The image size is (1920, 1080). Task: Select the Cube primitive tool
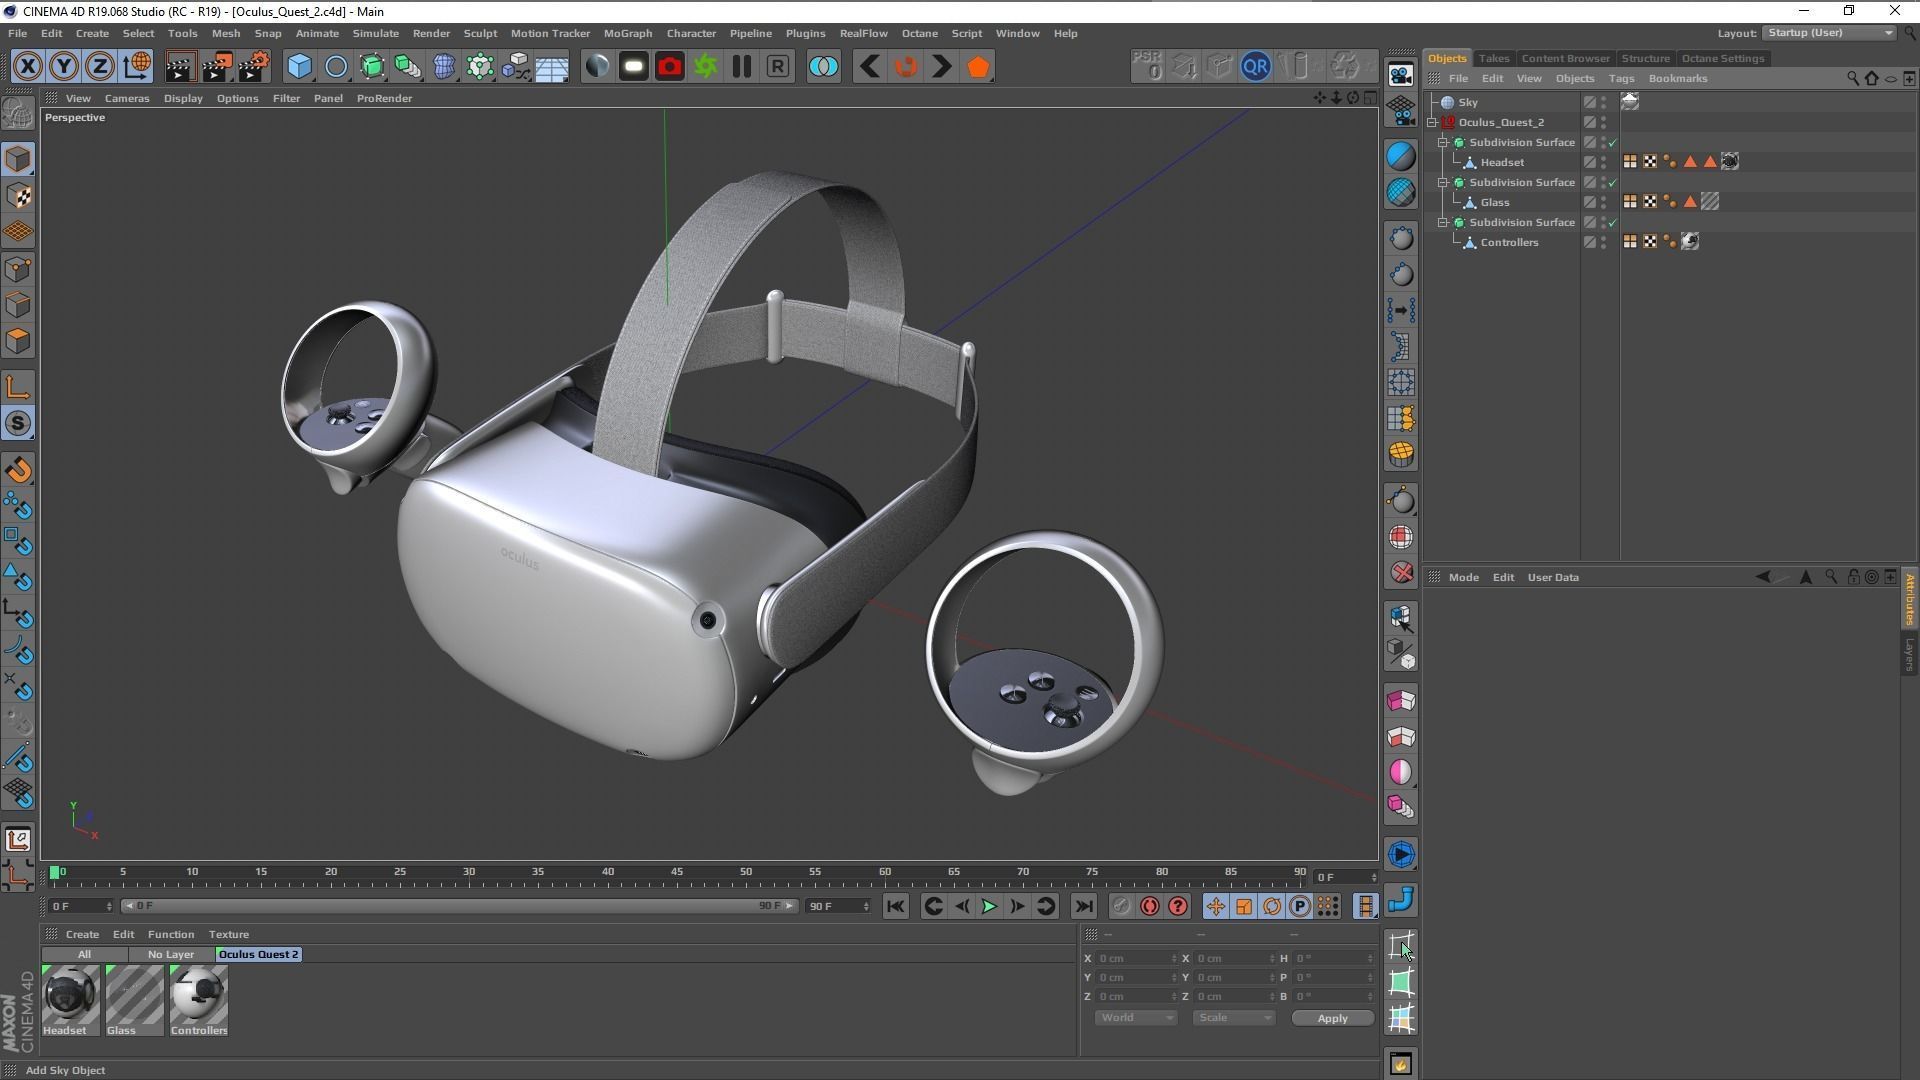[x=299, y=67]
